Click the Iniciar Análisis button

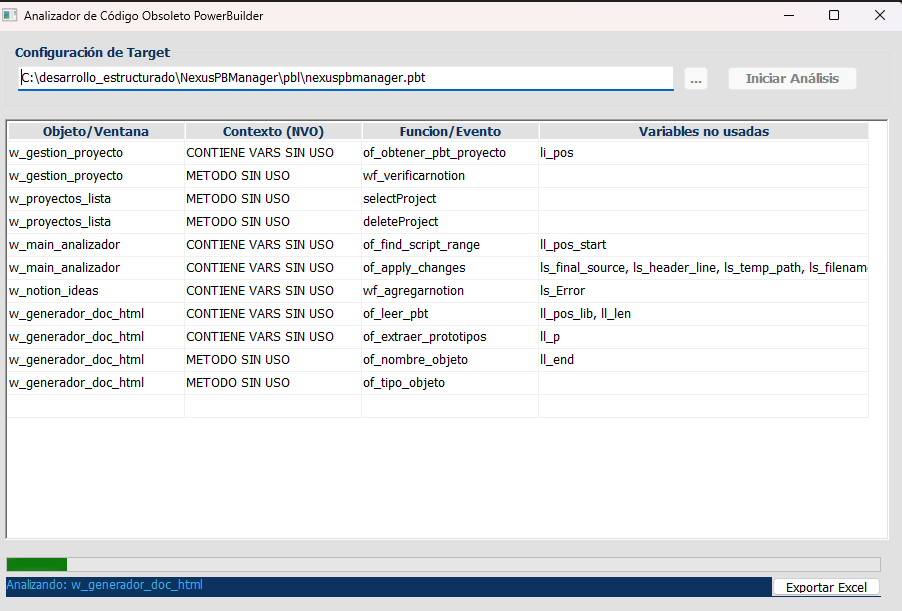click(x=792, y=79)
